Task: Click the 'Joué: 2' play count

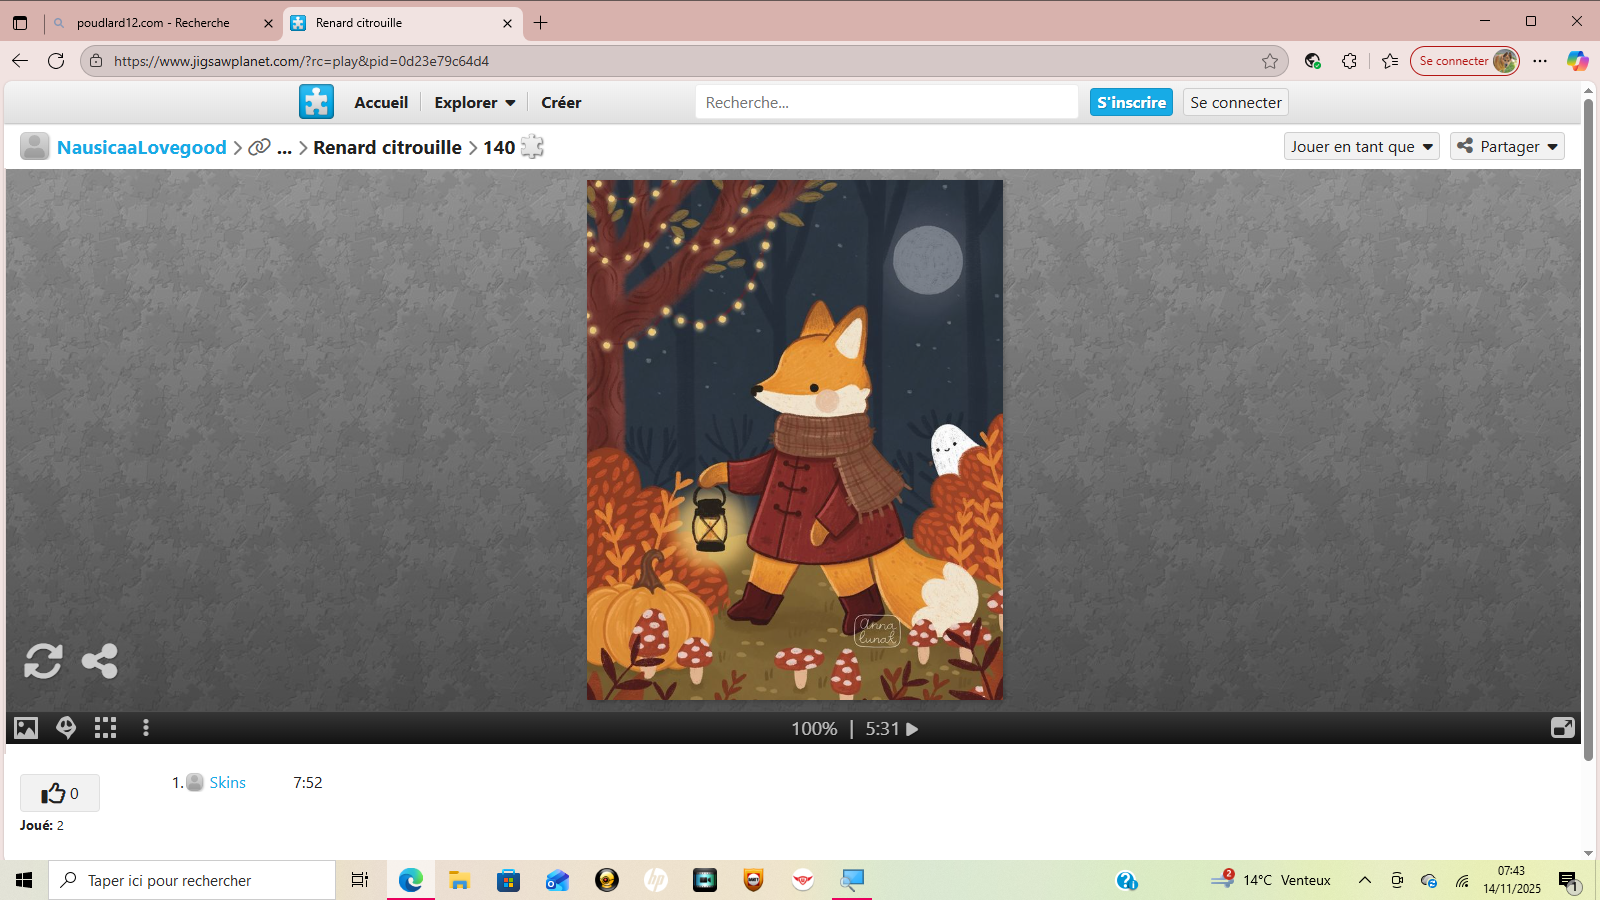Action: 42,825
